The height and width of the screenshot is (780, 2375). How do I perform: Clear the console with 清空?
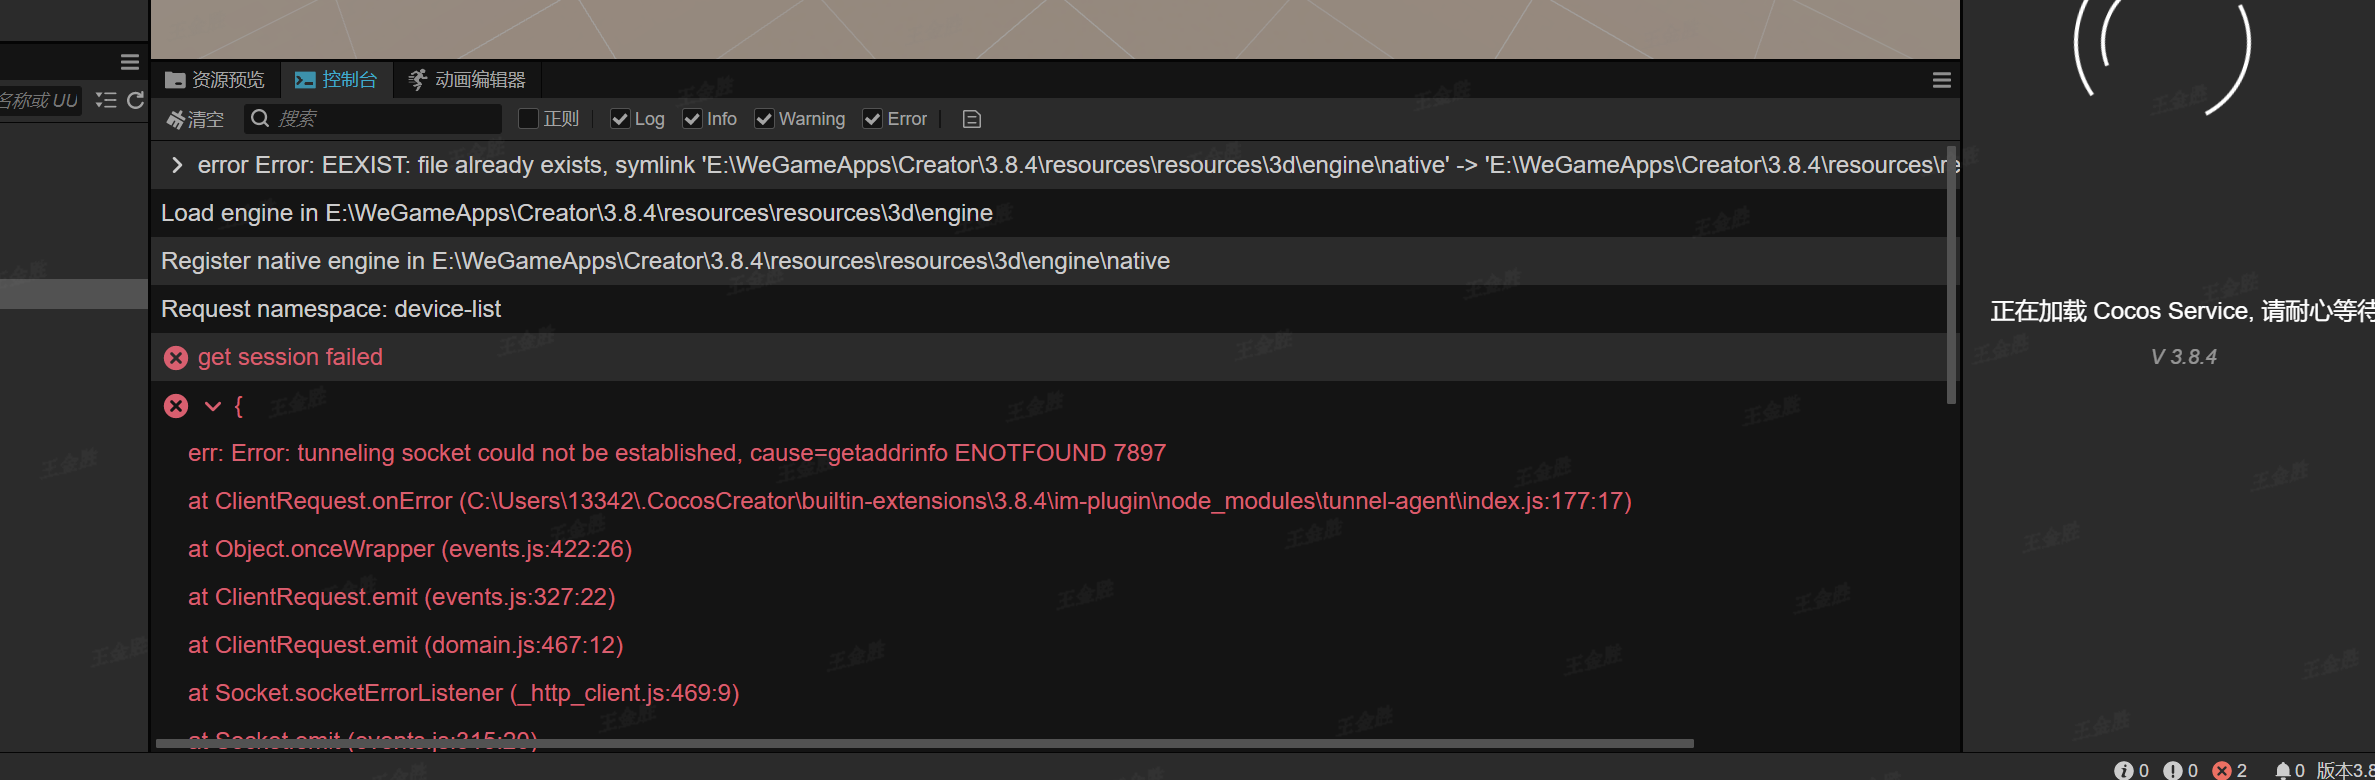(195, 119)
